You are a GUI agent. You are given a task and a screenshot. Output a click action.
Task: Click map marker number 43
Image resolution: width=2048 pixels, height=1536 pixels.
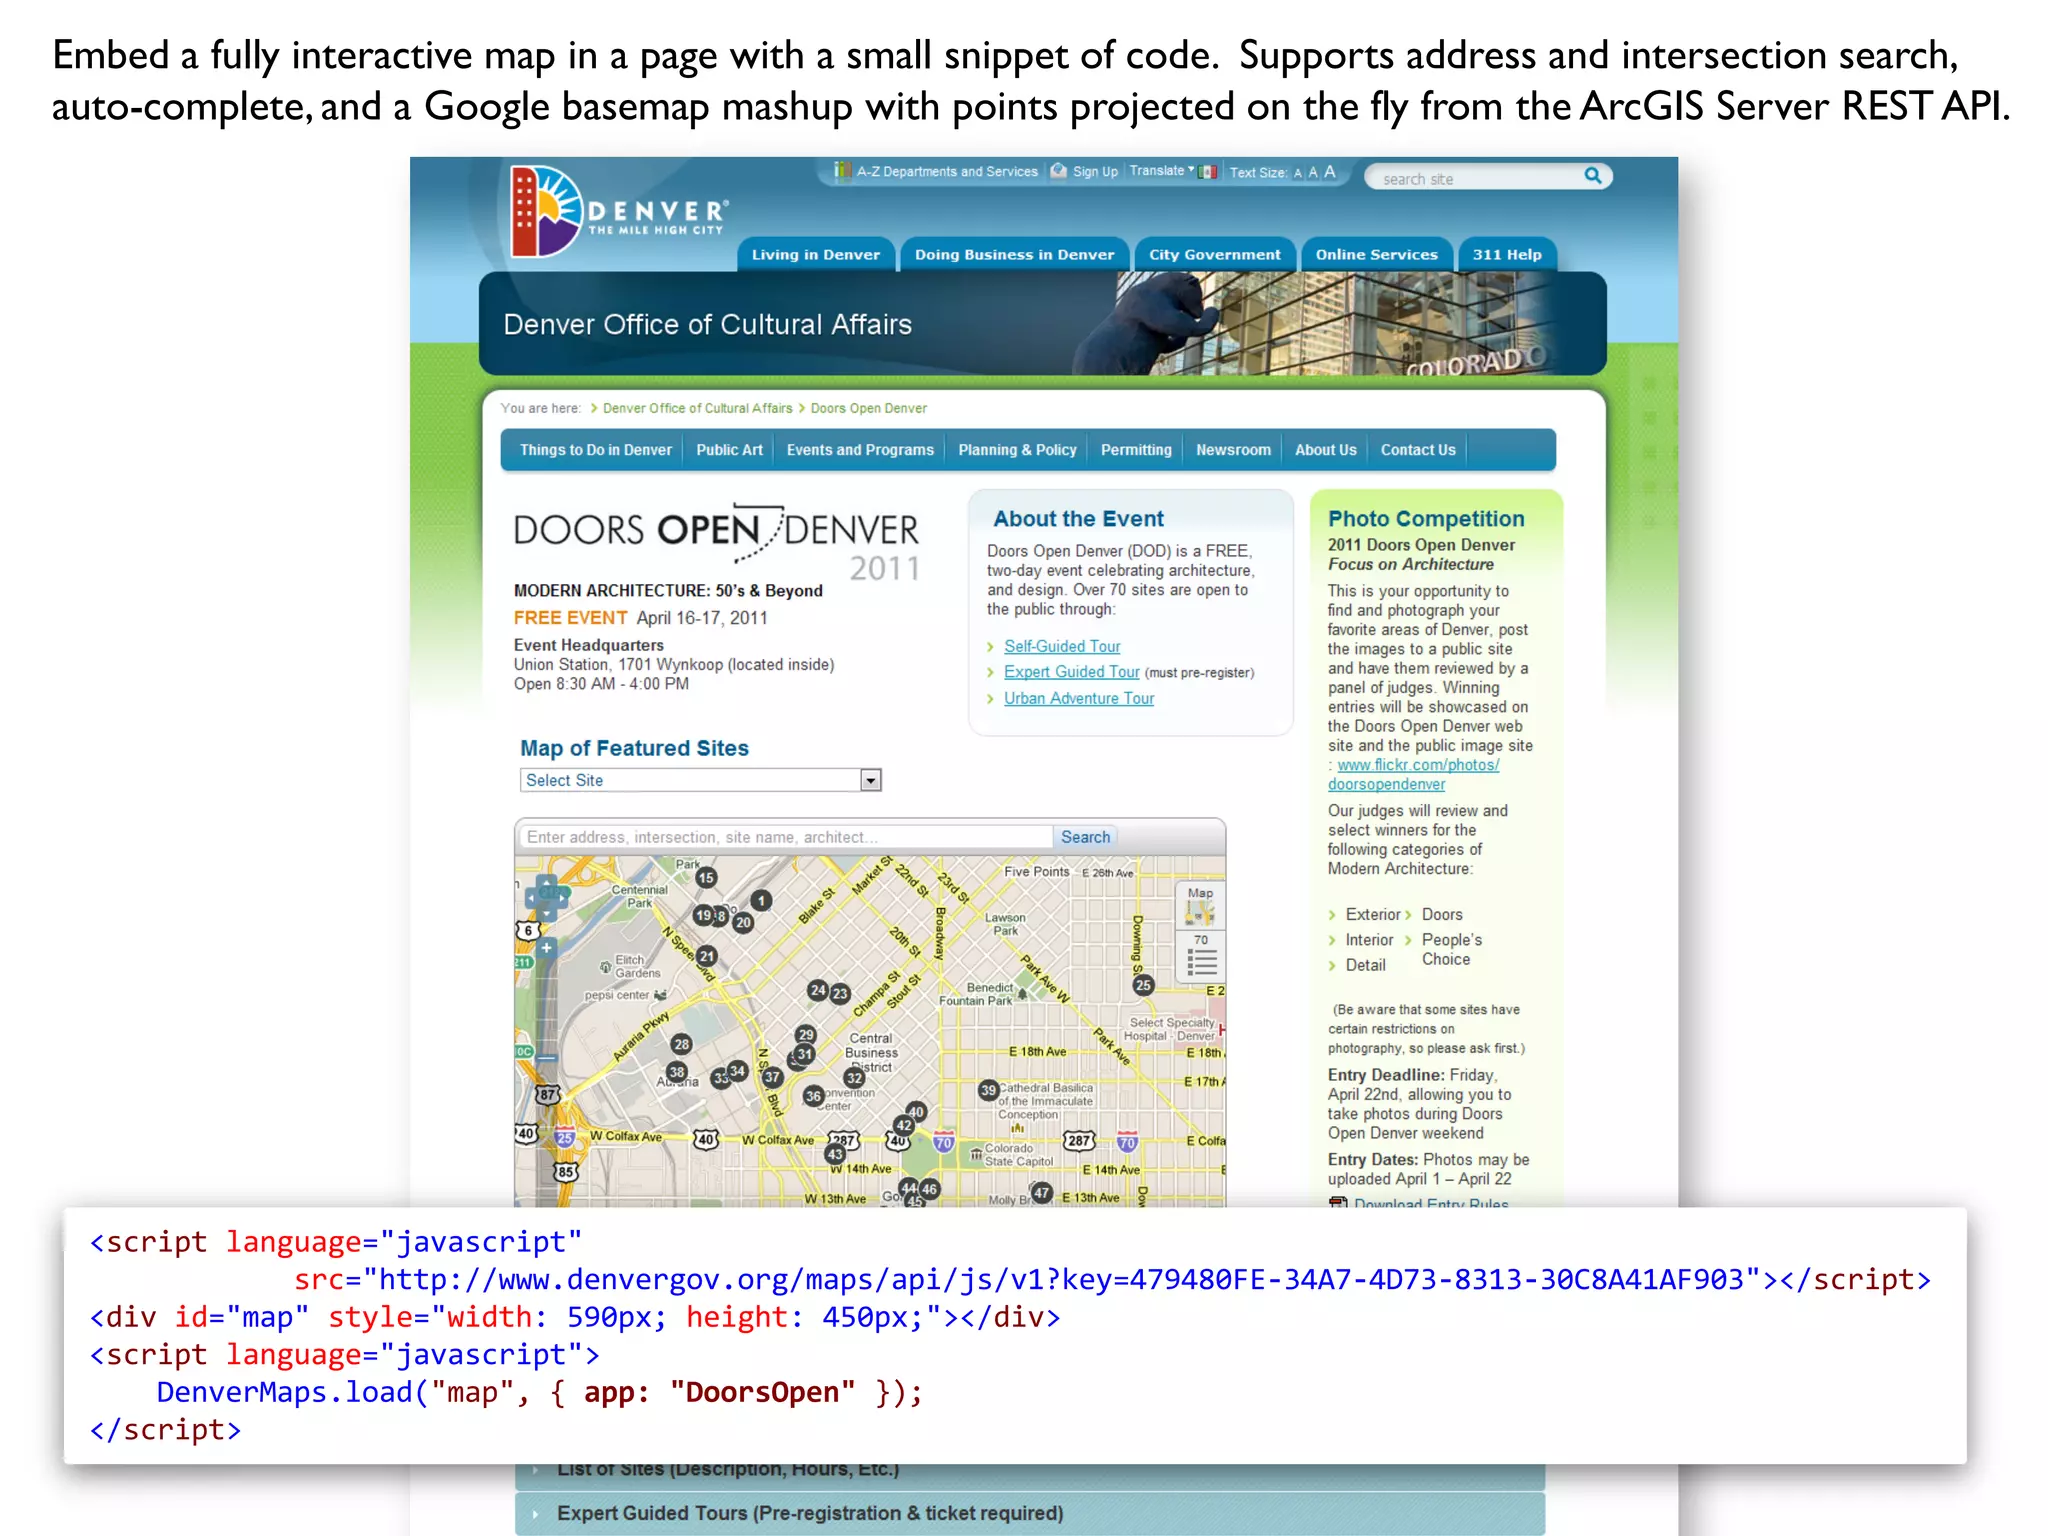pos(835,1154)
